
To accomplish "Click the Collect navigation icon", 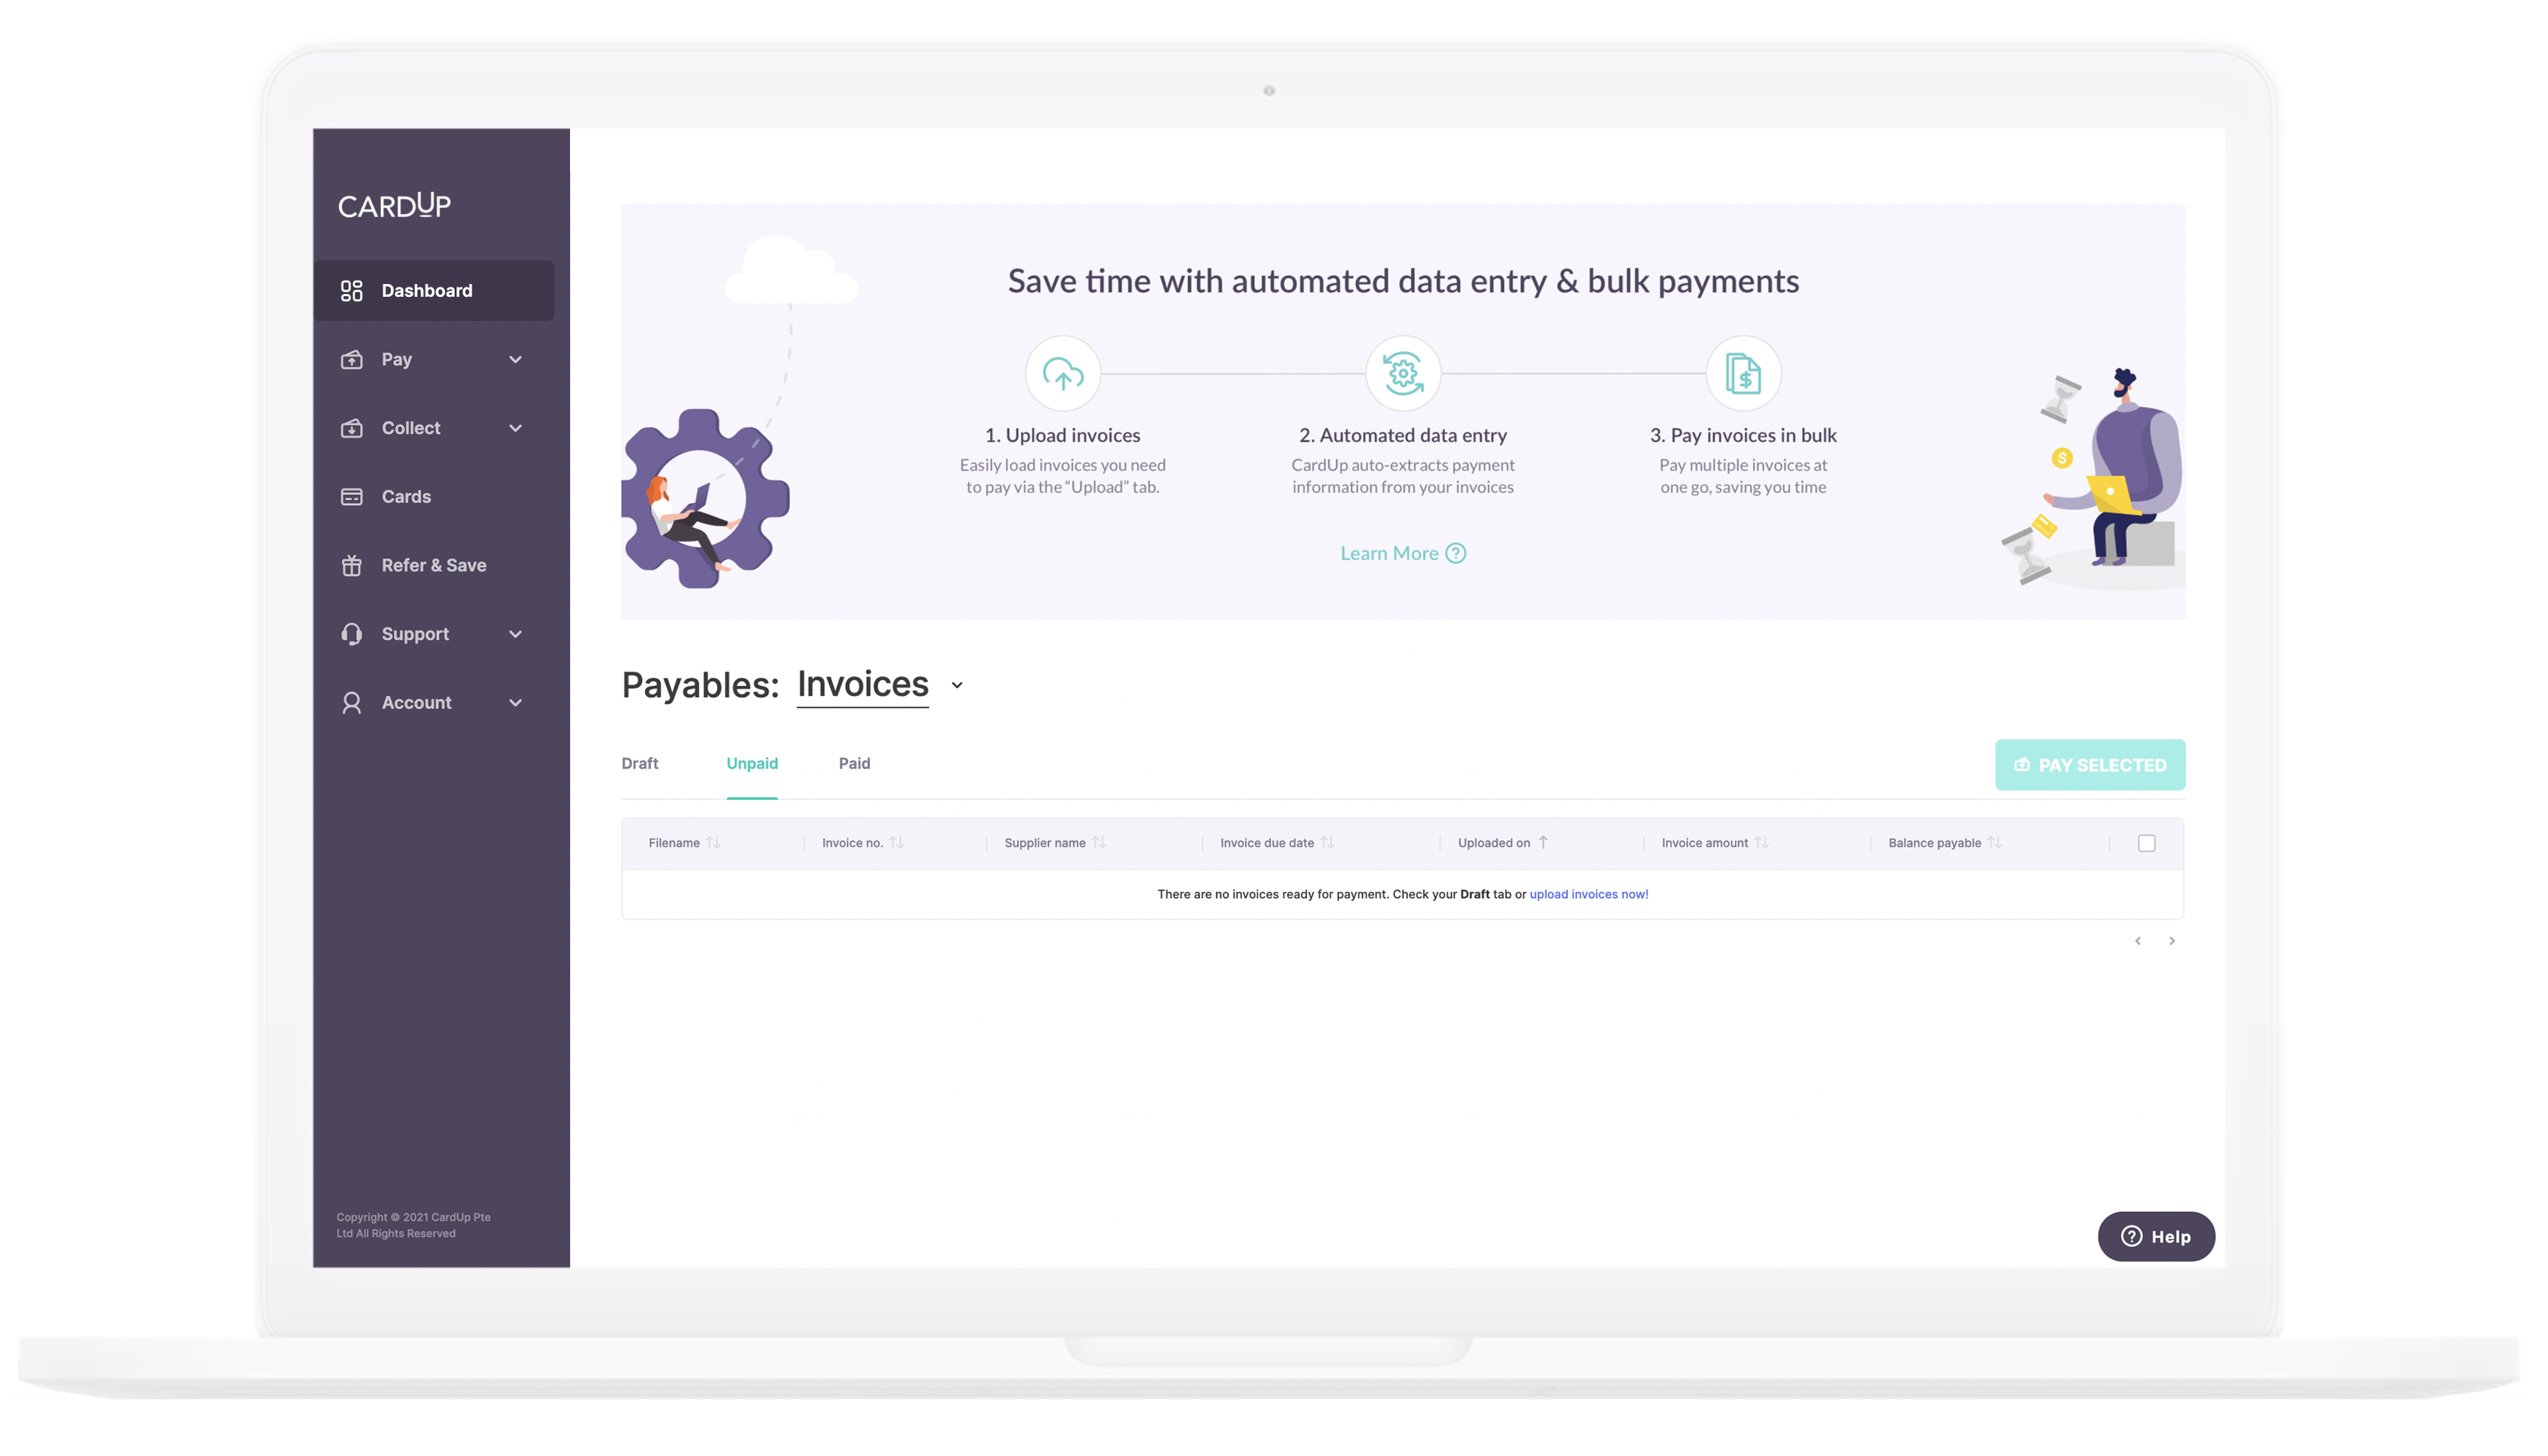I will (352, 427).
